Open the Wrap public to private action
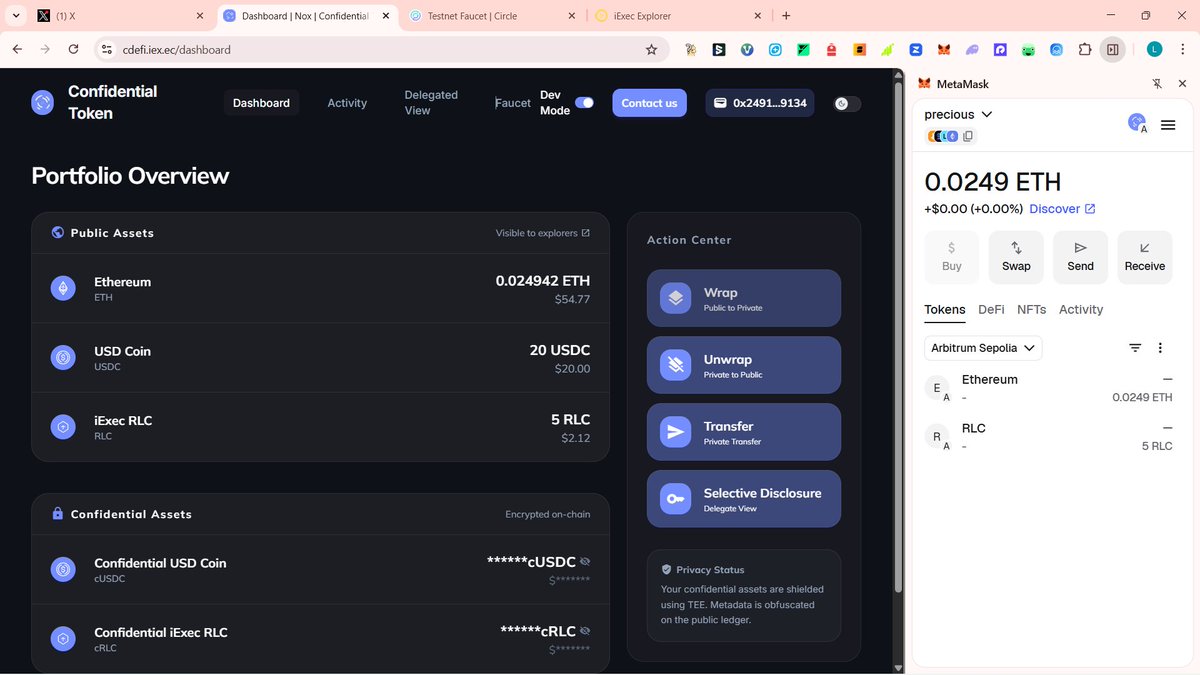The image size is (1200, 675). point(744,298)
